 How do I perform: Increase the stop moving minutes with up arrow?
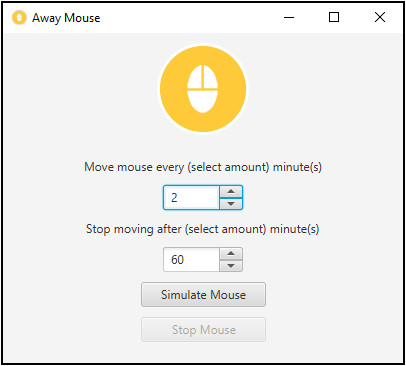tap(231, 254)
